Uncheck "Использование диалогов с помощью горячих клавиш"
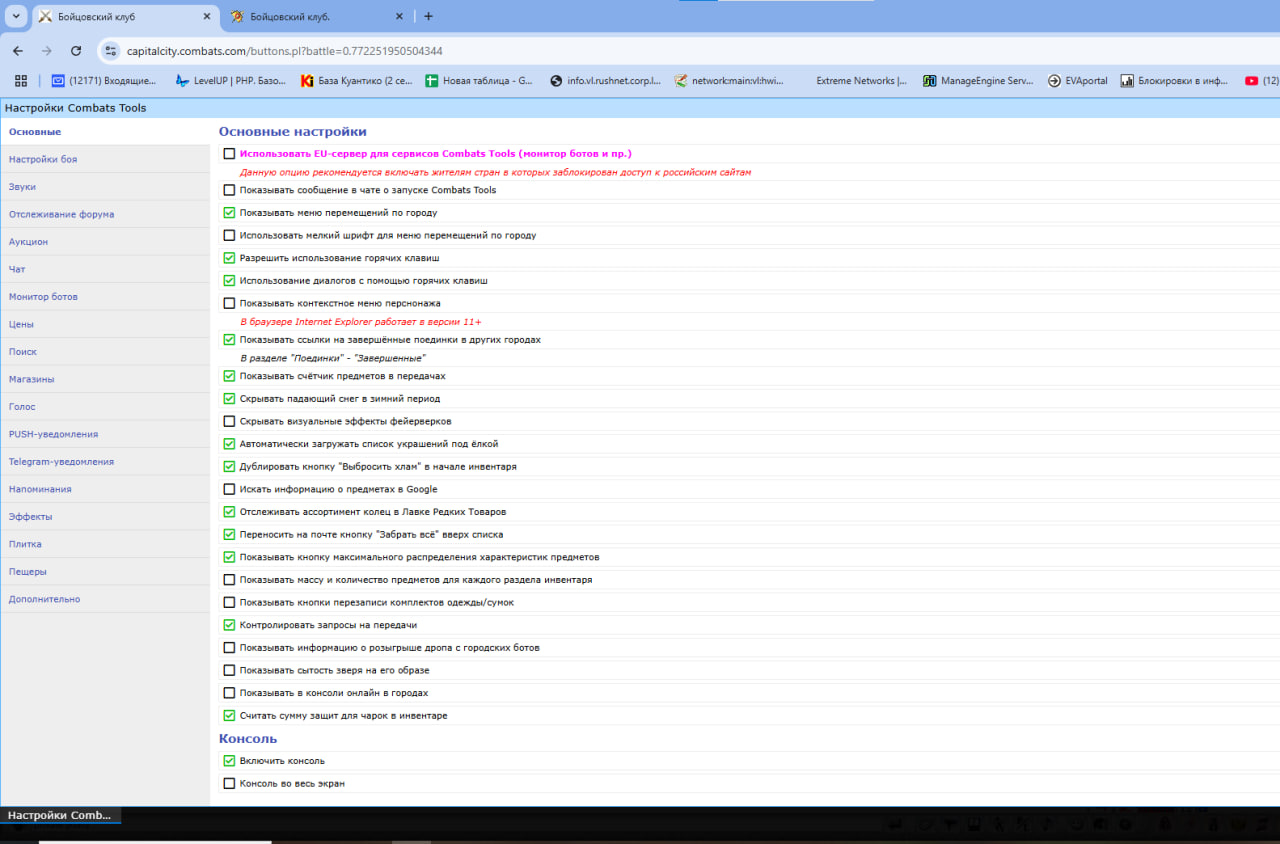Viewport: 1280px width, 844px height. click(x=230, y=281)
